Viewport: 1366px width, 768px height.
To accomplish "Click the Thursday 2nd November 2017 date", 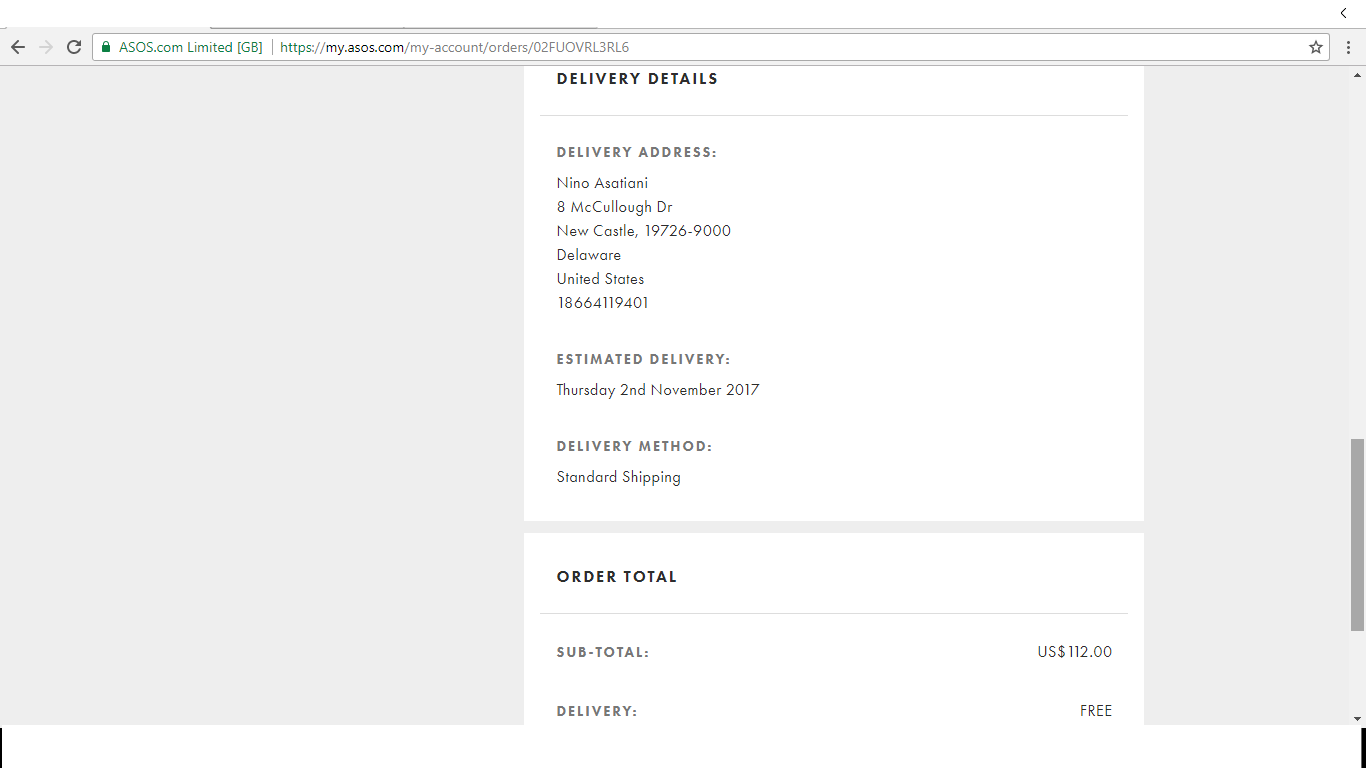I will point(657,390).
